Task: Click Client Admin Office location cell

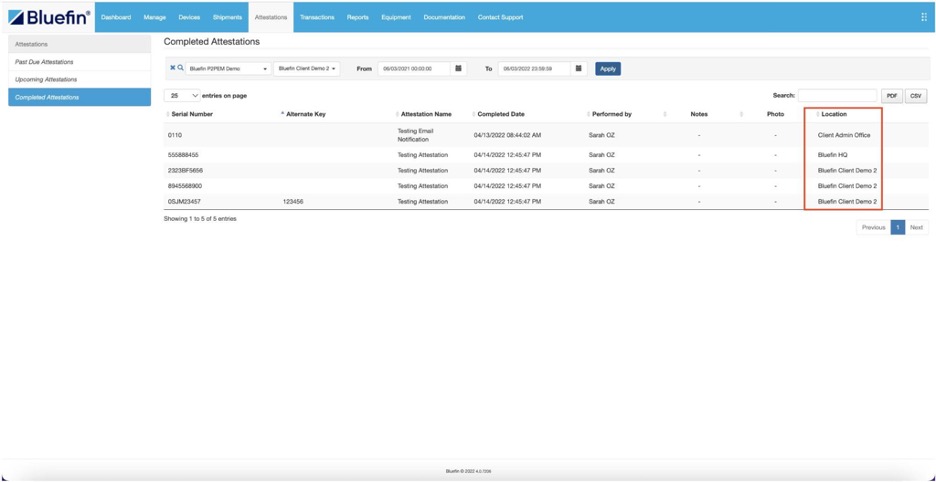Action: (844, 136)
